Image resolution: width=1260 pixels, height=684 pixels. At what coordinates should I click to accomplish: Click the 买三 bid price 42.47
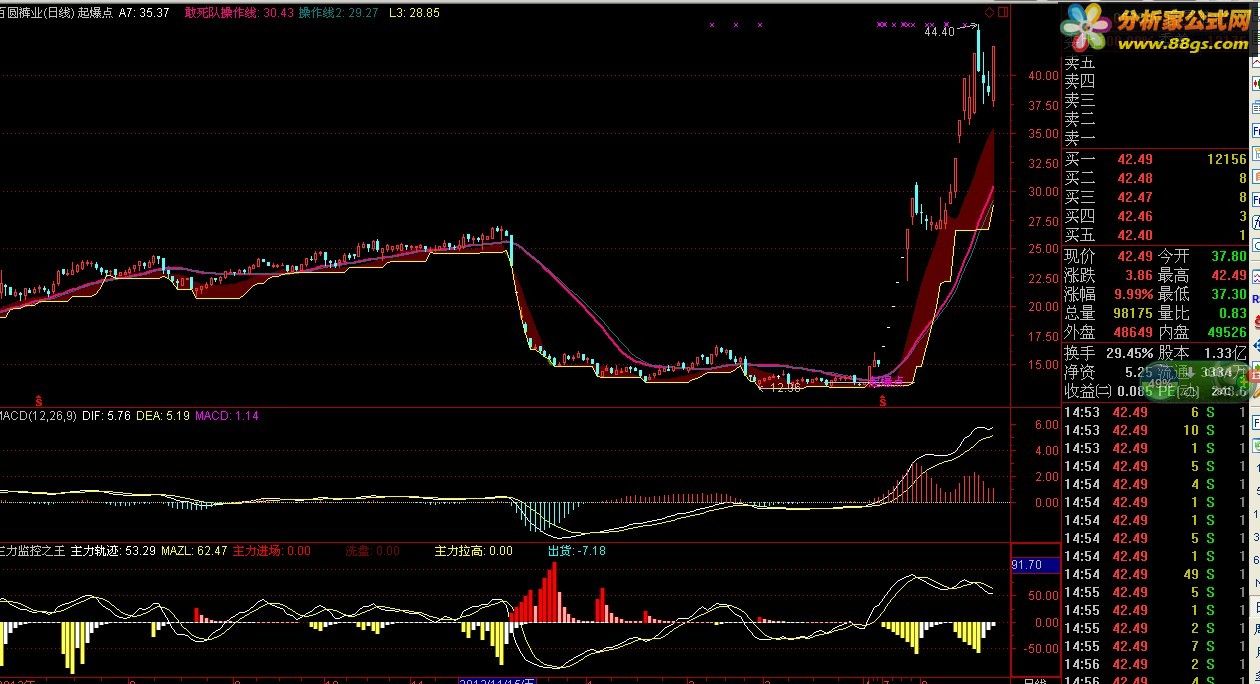point(1135,197)
